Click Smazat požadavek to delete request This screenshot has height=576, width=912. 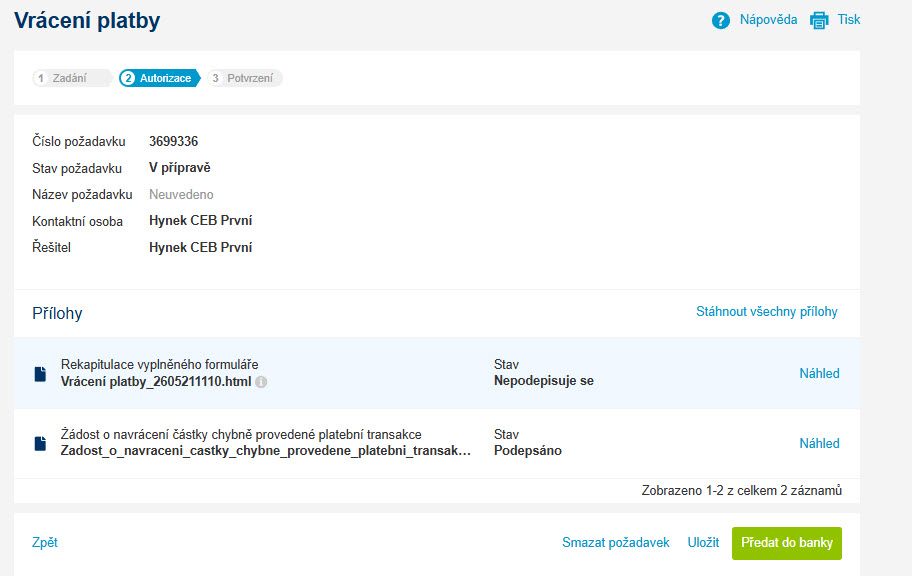coord(615,542)
